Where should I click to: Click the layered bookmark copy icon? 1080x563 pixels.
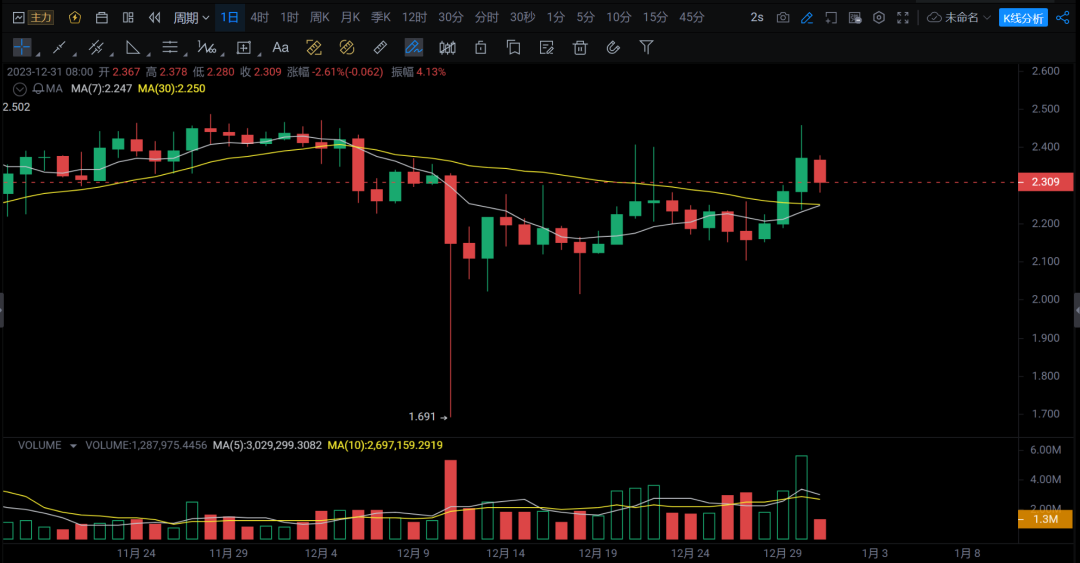point(513,47)
